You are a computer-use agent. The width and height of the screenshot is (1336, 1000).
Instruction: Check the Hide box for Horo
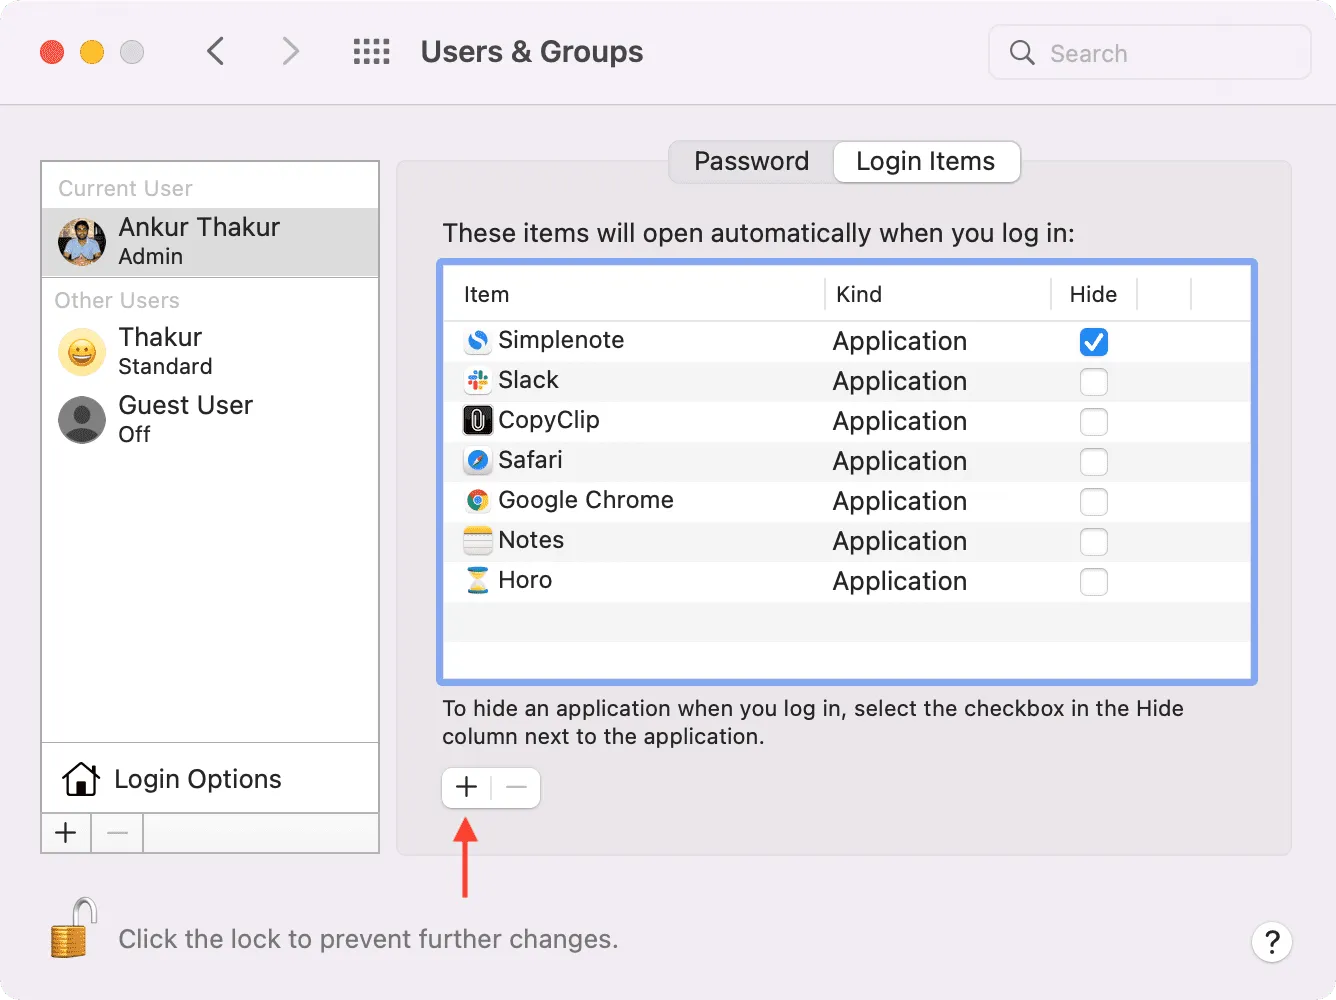1094,582
